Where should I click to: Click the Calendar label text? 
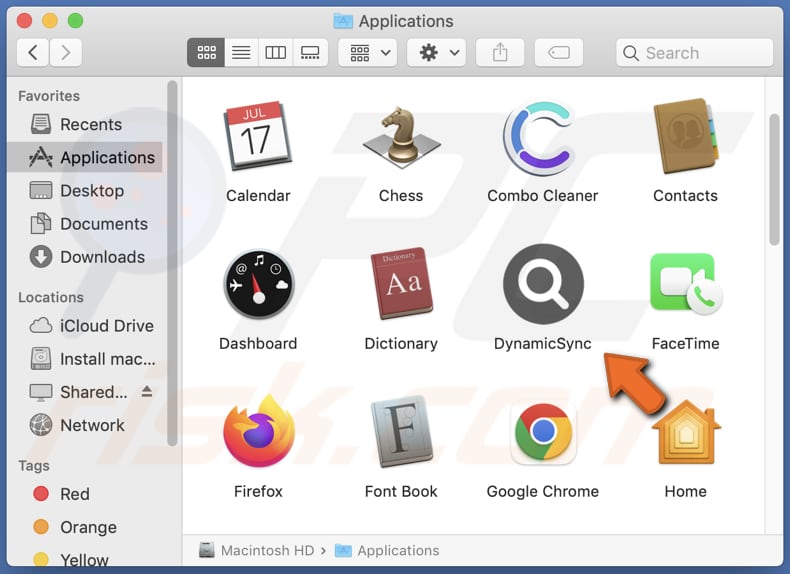258,196
